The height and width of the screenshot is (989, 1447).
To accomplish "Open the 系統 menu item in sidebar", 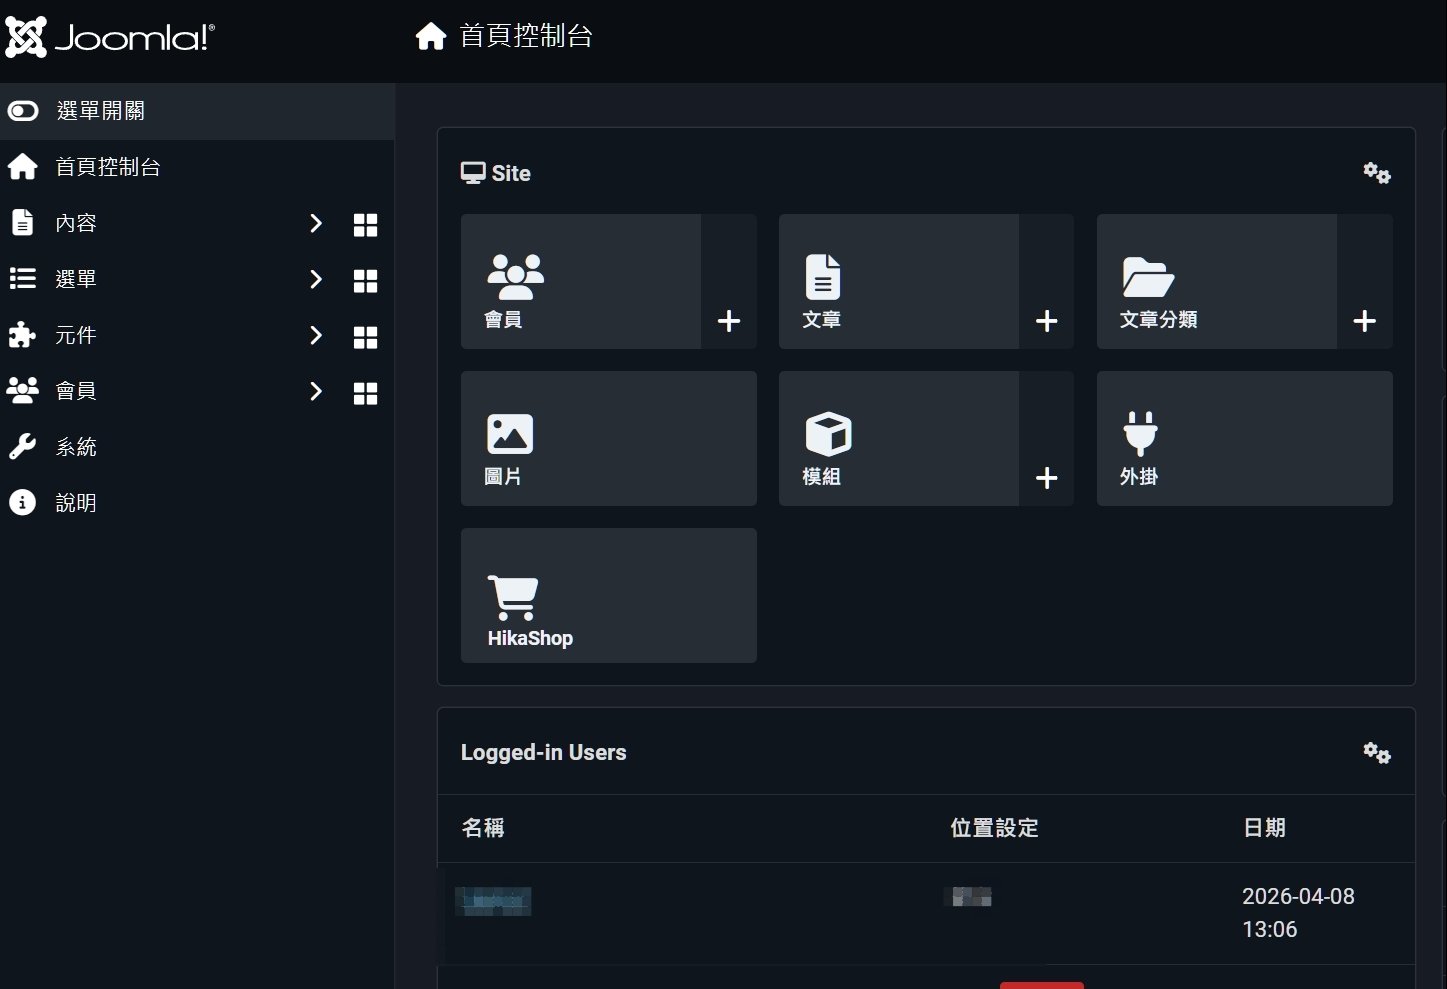I will (76, 447).
